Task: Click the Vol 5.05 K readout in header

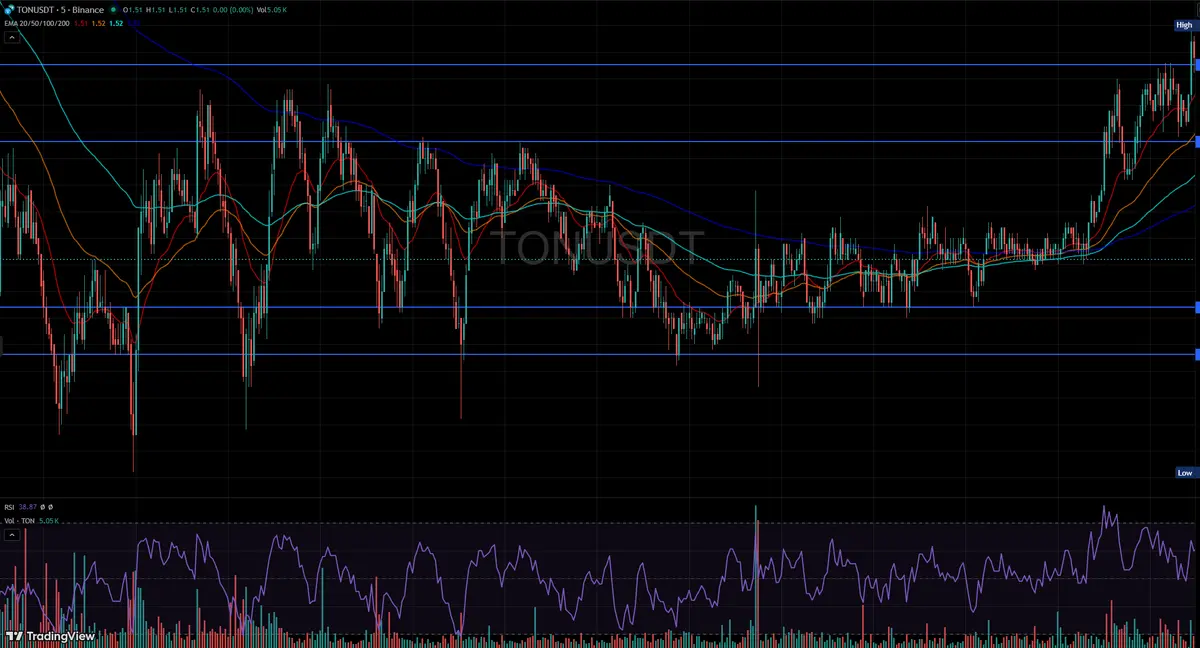Action: coord(272,10)
